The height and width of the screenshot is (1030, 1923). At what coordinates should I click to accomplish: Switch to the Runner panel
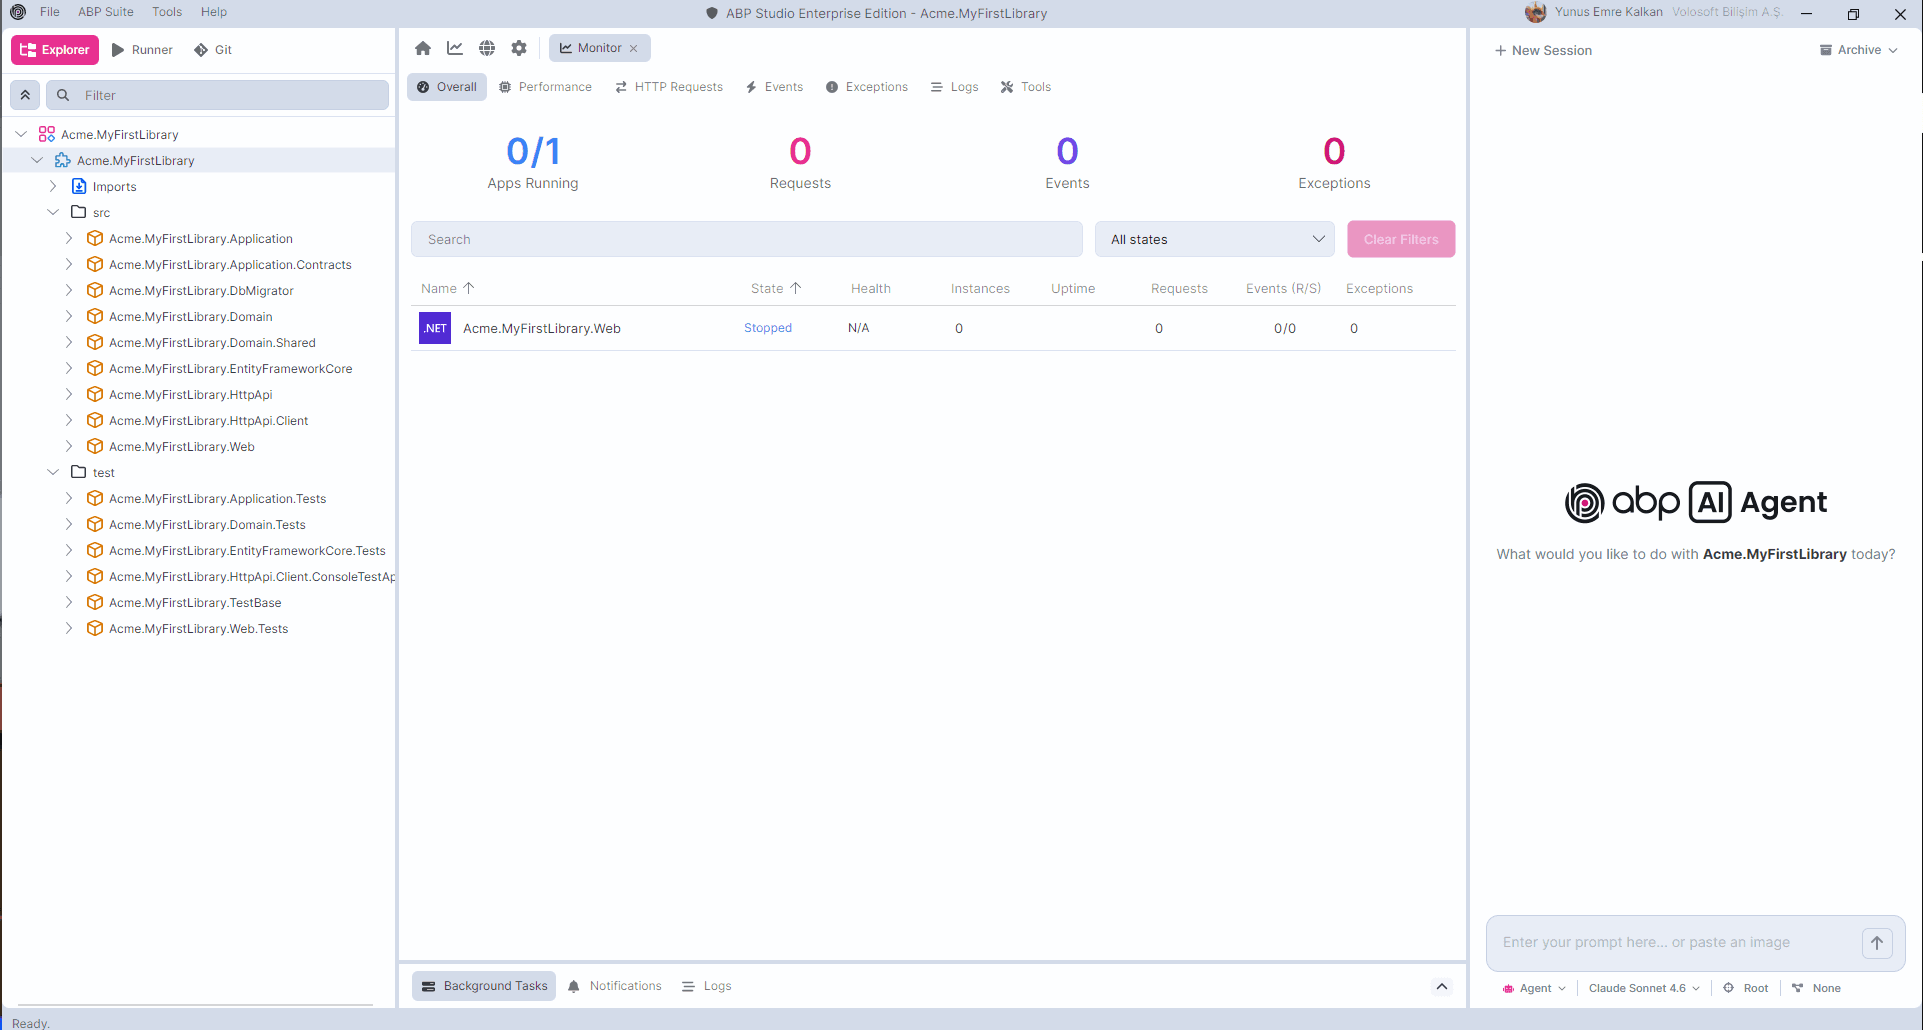[142, 50]
